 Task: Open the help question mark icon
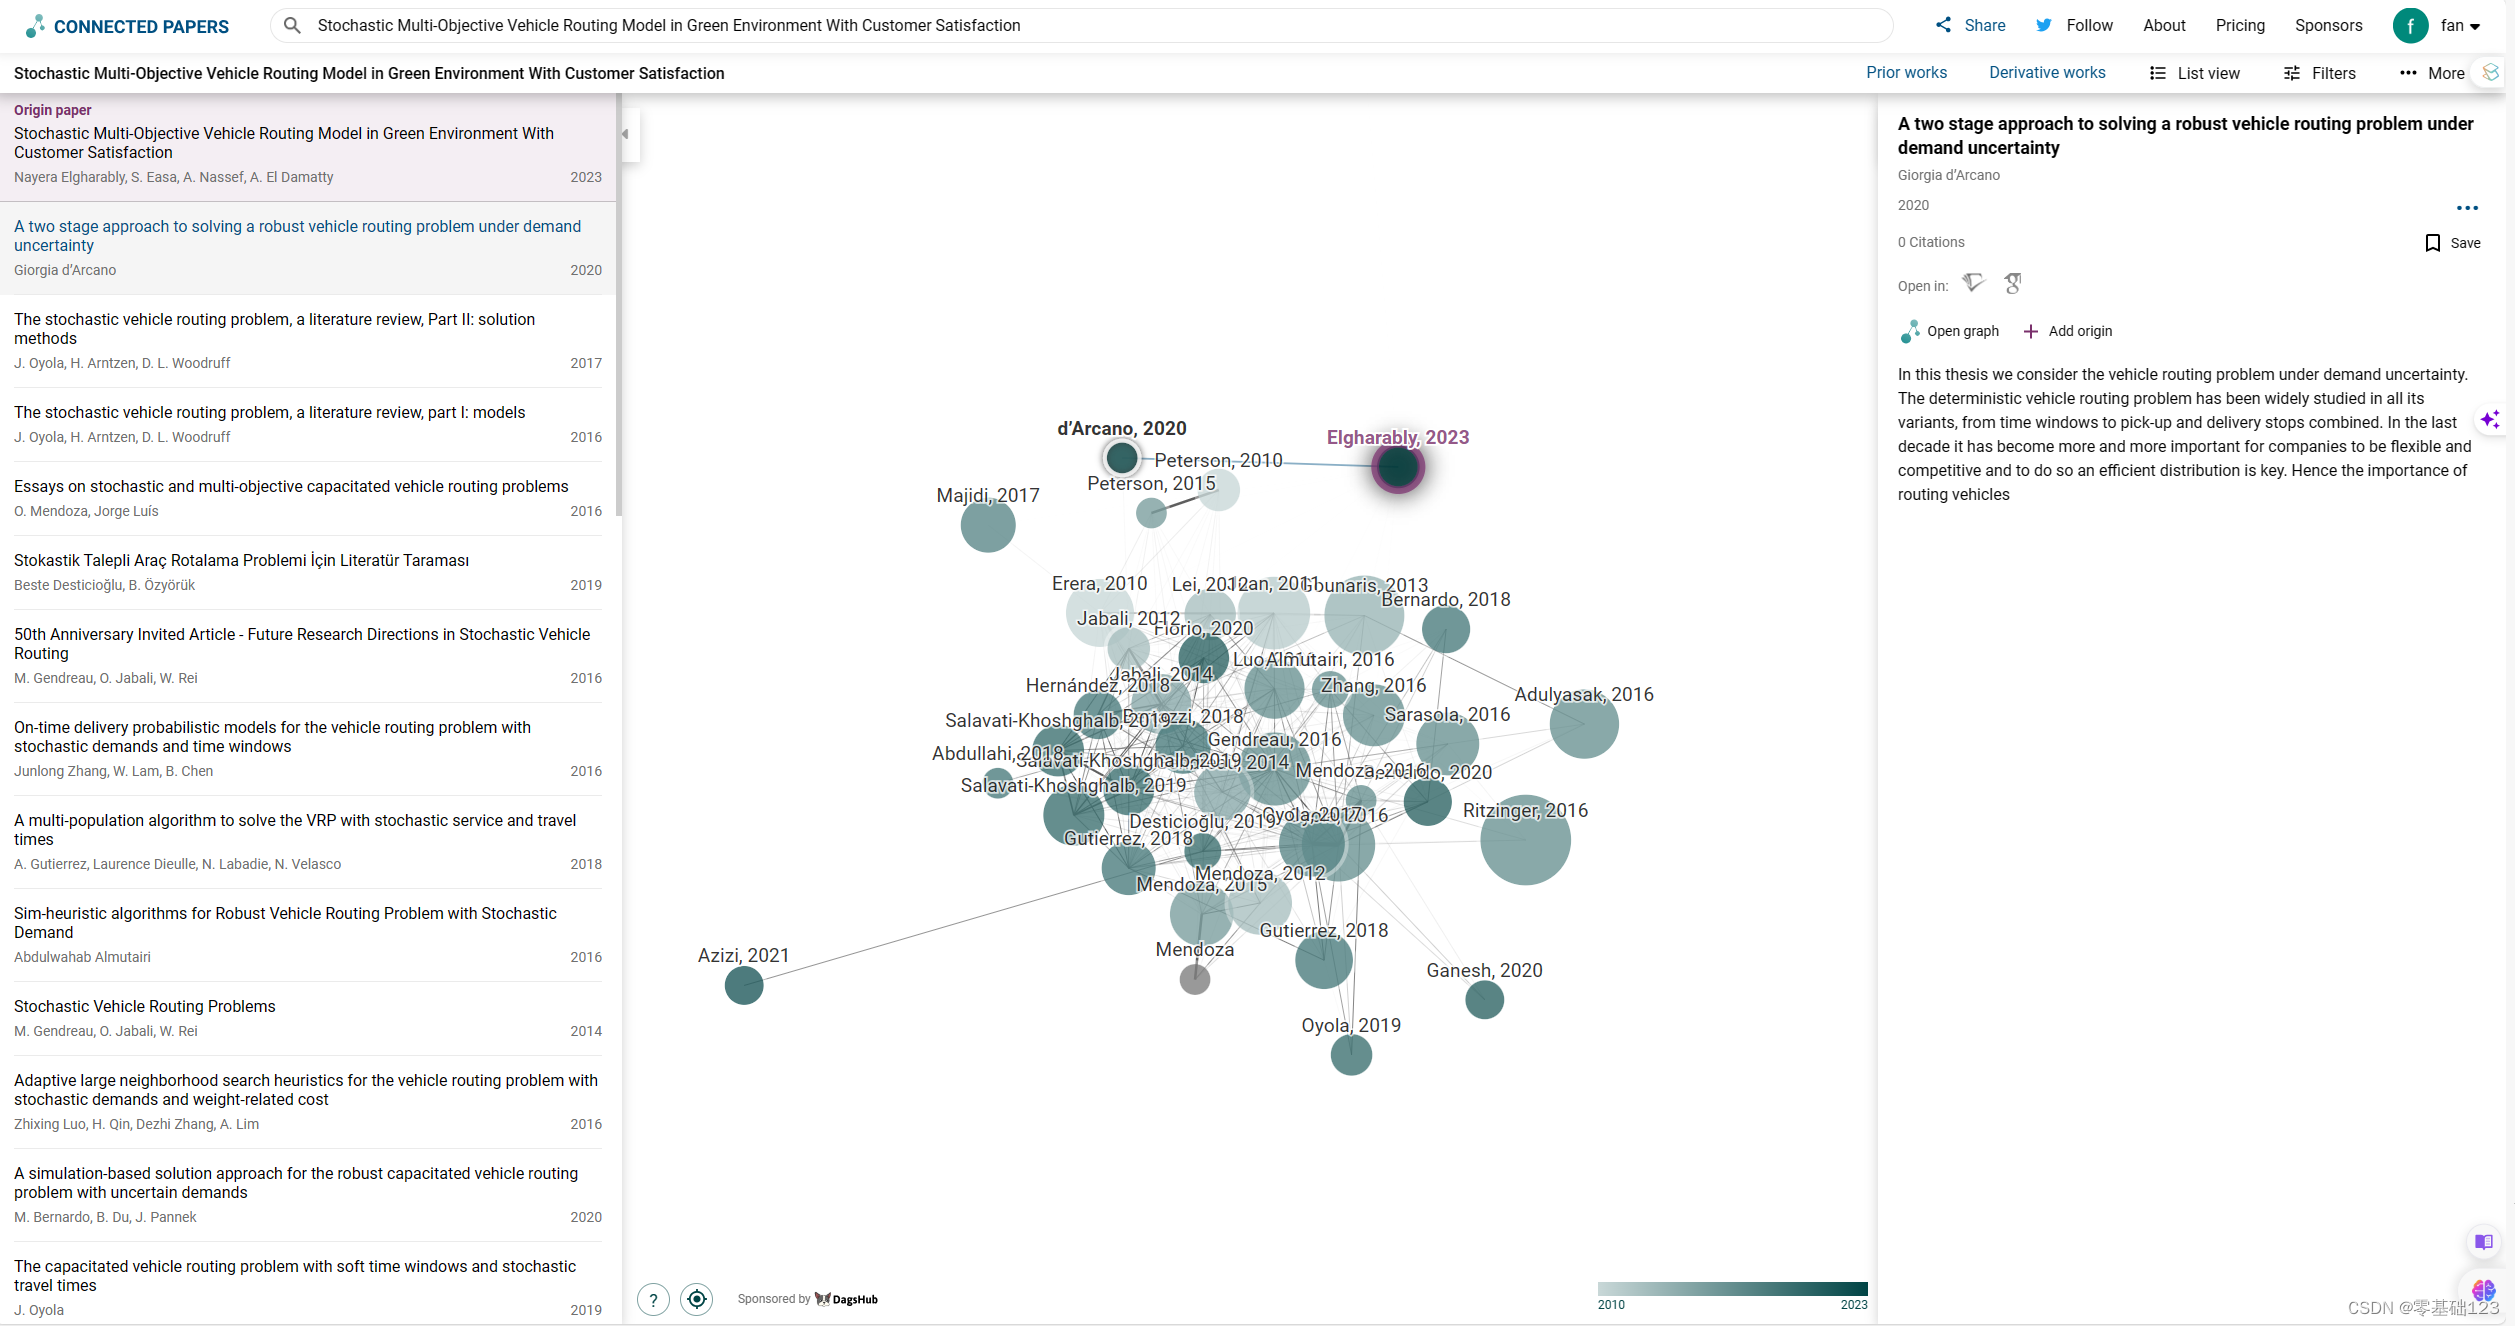[x=653, y=1299]
